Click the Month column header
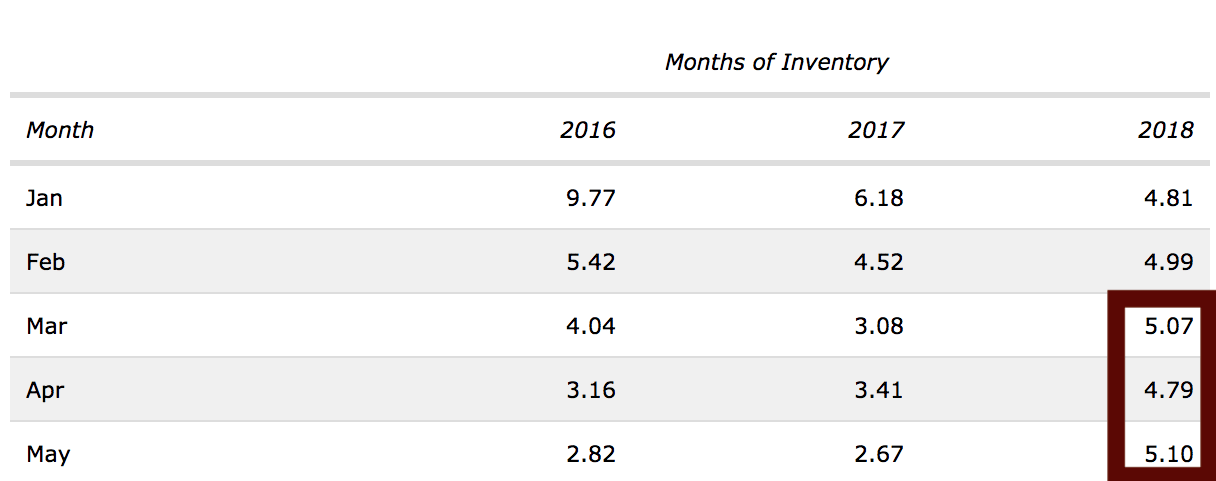The image size is (1216, 481). coord(60,130)
